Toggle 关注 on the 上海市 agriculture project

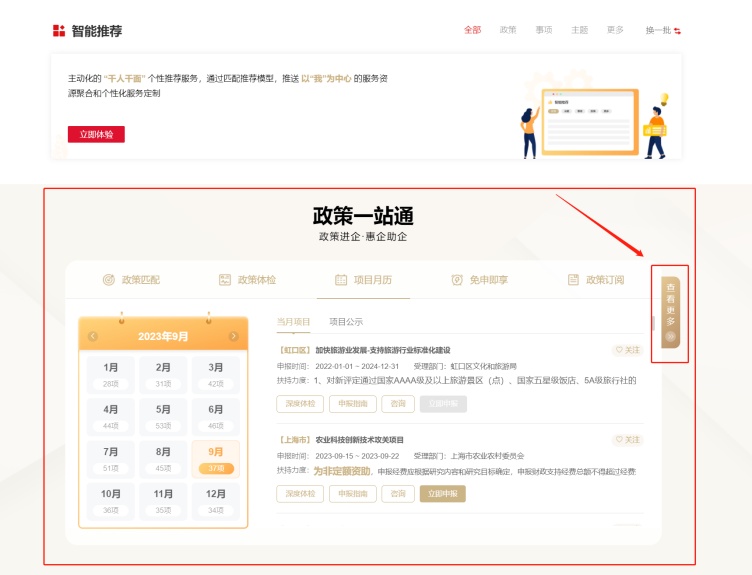point(627,439)
